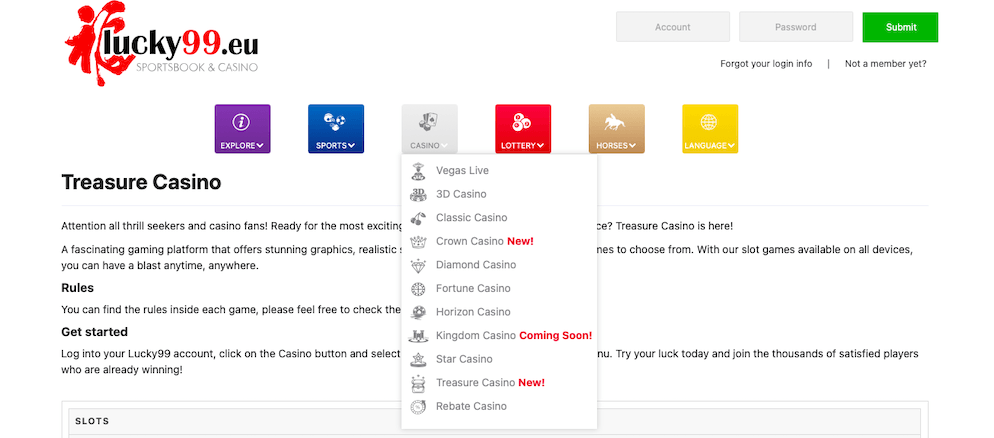Open Forgot your login info link
The height and width of the screenshot is (438, 994).
pos(766,64)
